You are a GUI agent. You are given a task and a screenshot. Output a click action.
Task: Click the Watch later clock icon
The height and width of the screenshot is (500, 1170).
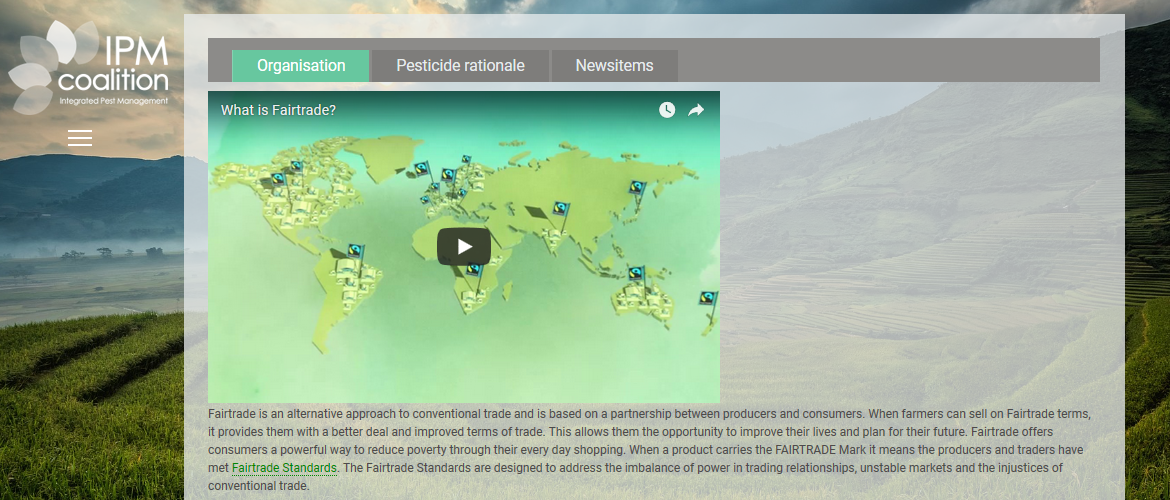pyautogui.click(x=666, y=110)
